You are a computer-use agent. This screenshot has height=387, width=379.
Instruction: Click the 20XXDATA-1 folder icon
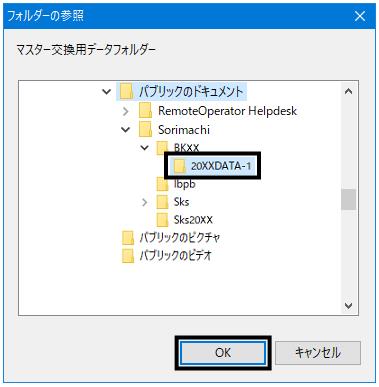180,166
